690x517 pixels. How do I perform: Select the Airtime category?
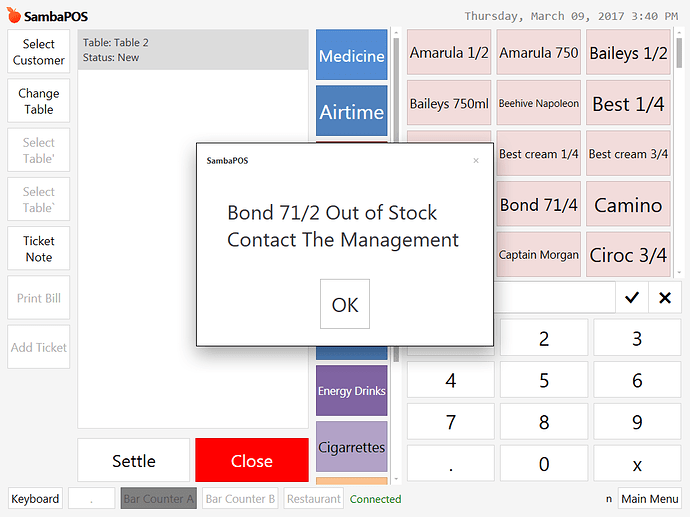pos(351,112)
